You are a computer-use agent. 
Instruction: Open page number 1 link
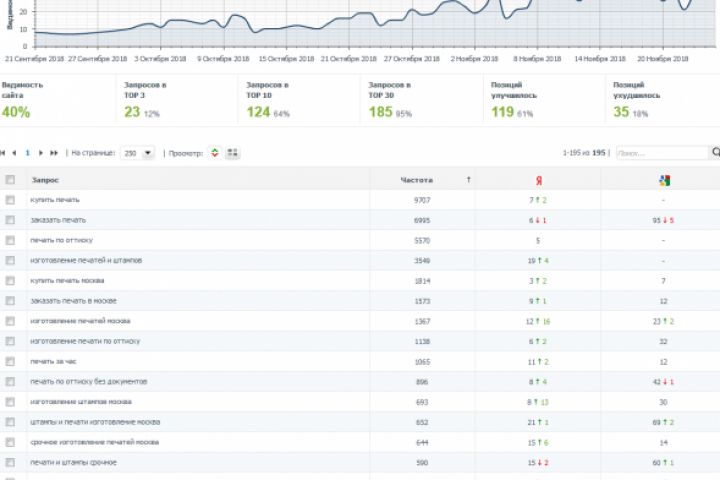coord(28,153)
